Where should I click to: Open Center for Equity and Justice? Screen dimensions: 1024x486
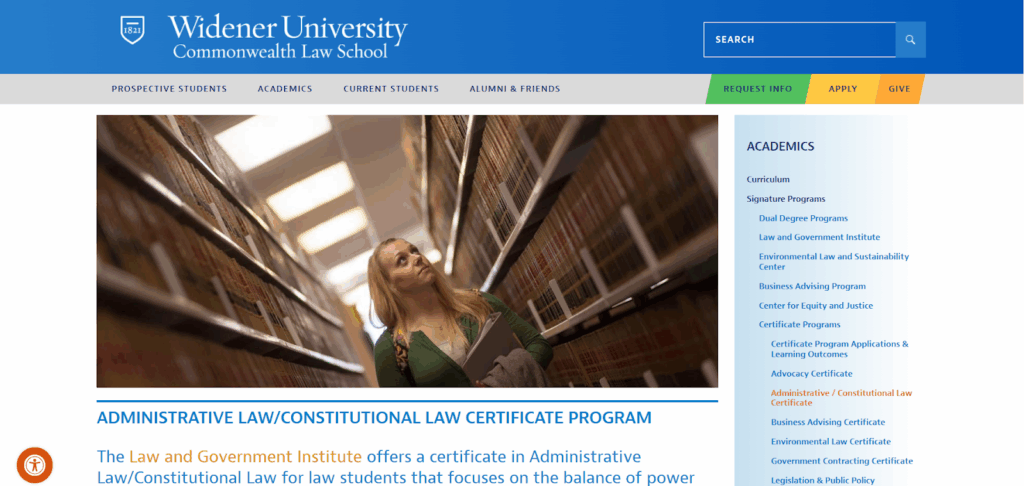816,305
